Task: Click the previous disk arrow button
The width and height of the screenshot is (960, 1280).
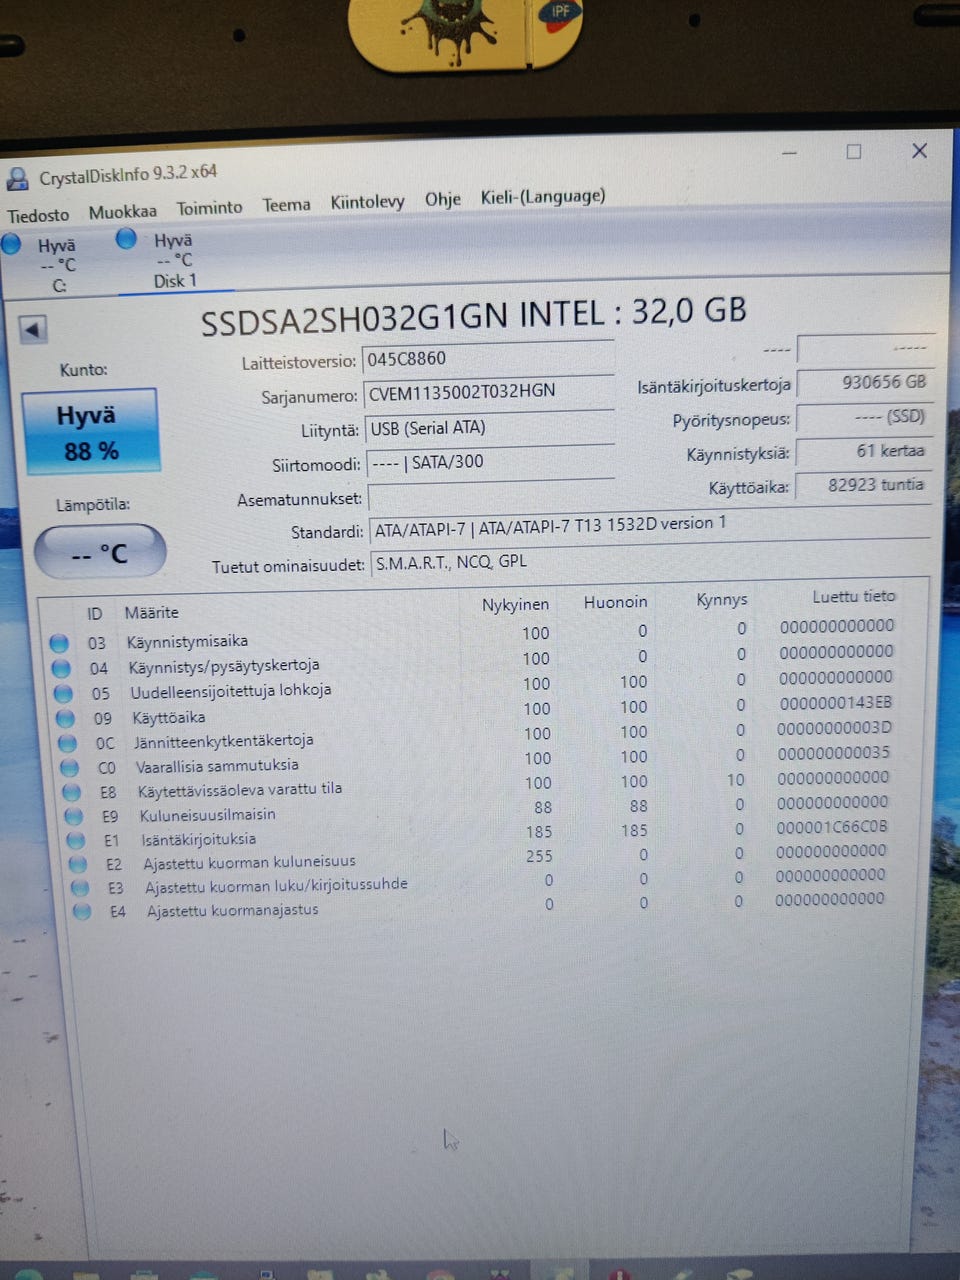Action: pos(32,329)
